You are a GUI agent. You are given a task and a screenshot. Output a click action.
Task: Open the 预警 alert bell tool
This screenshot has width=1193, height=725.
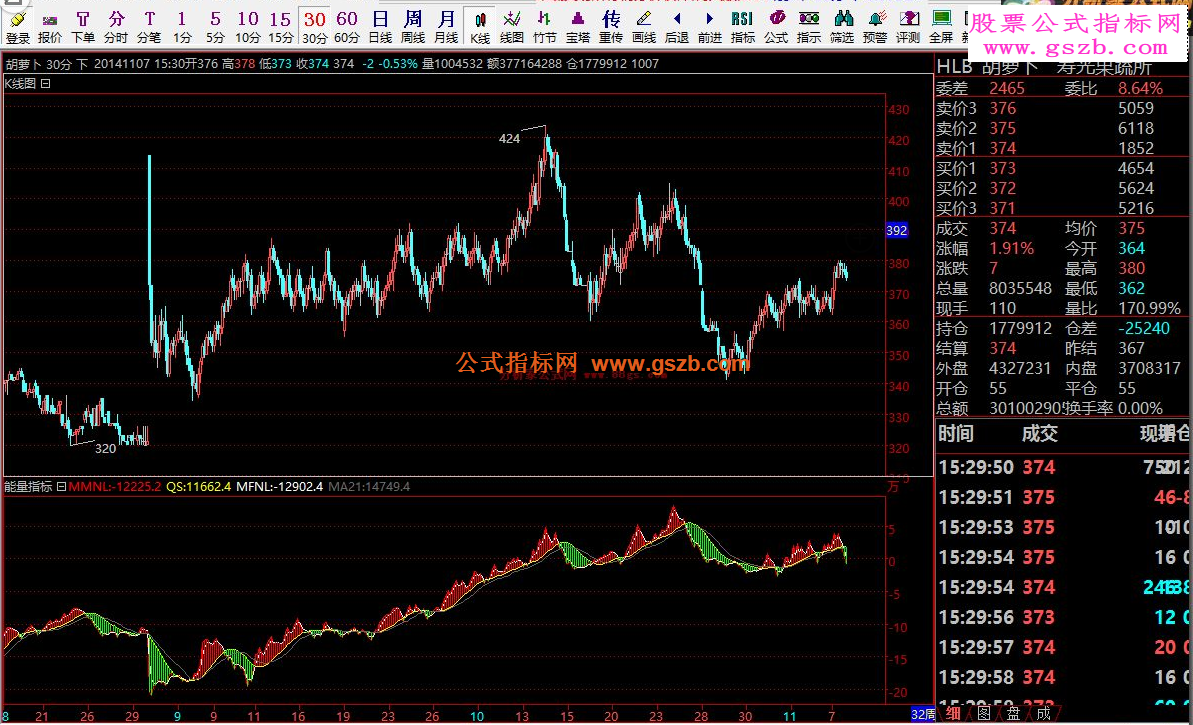tap(875, 26)
